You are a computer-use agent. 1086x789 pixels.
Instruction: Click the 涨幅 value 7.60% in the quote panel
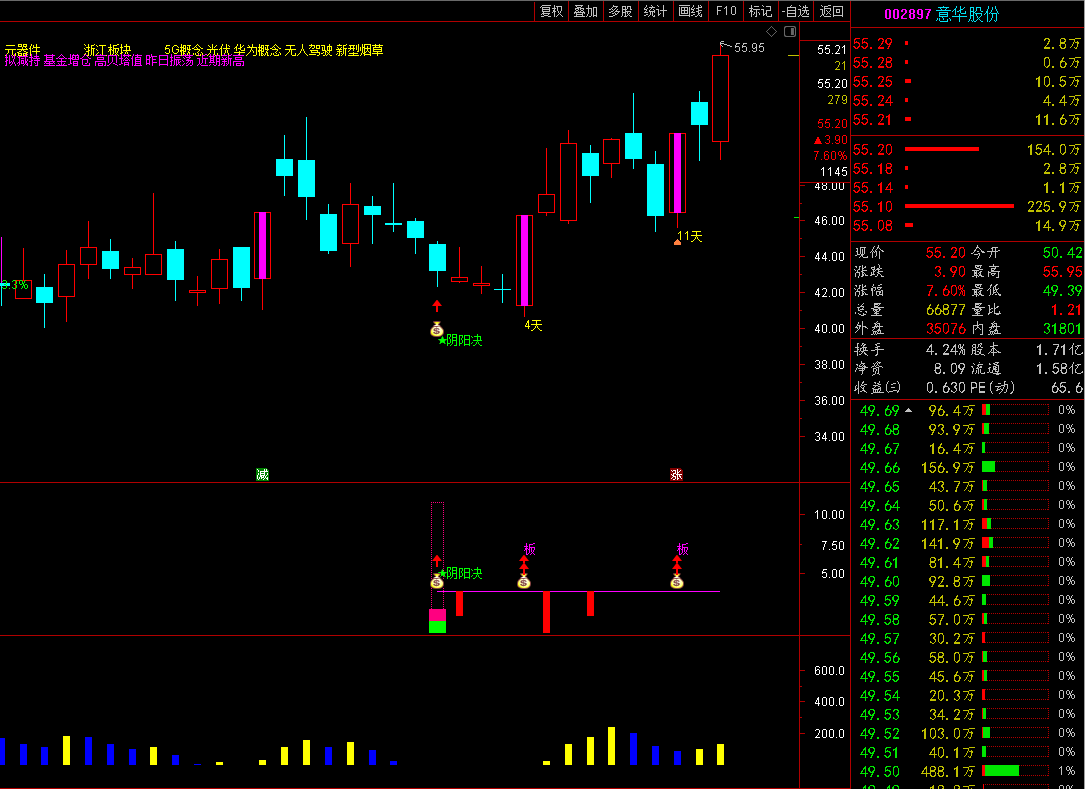click(x=945, y=291)
